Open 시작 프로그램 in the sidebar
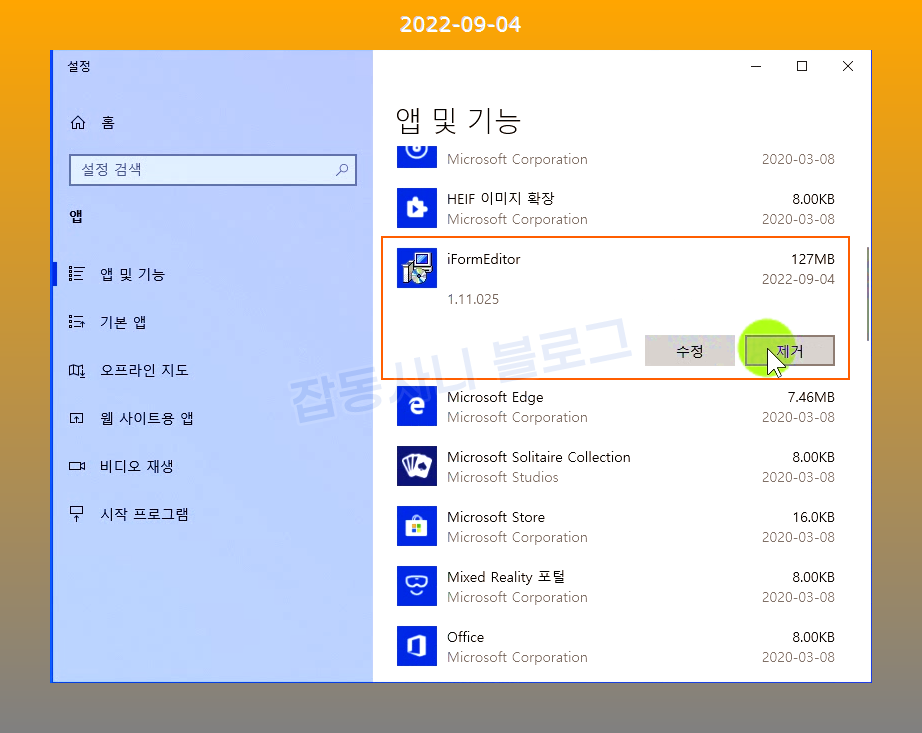This screenshot has height=733, width=922. coord(144,514)
